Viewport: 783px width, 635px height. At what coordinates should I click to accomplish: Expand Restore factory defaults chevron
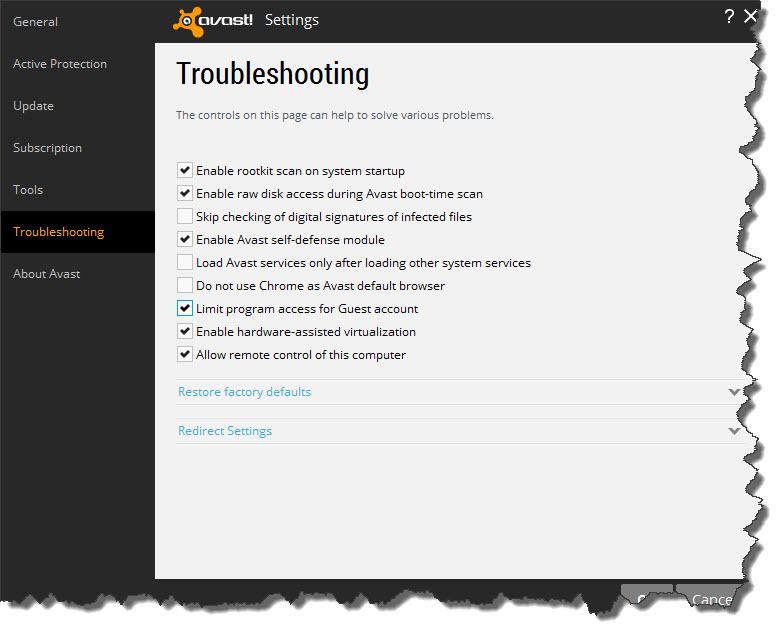734,392
